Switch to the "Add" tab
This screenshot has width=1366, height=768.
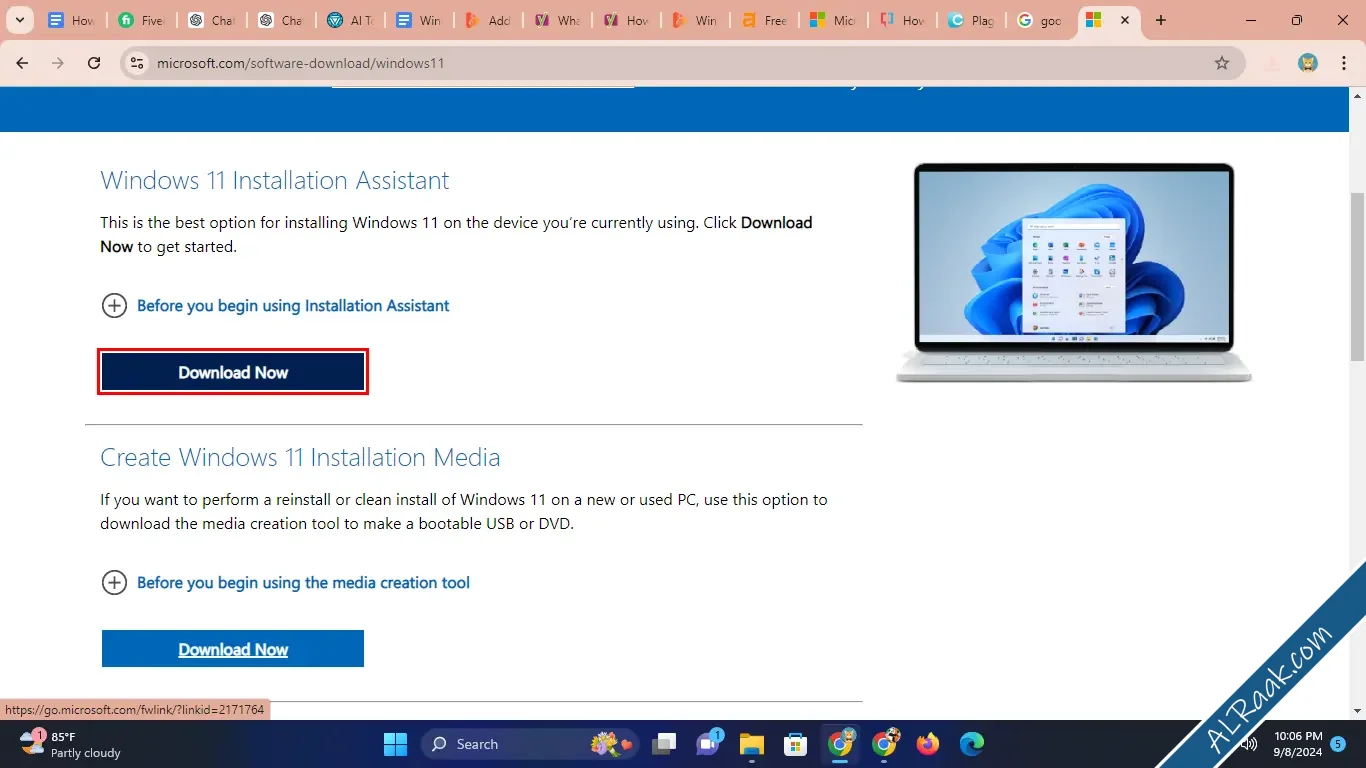click(488, 20)
